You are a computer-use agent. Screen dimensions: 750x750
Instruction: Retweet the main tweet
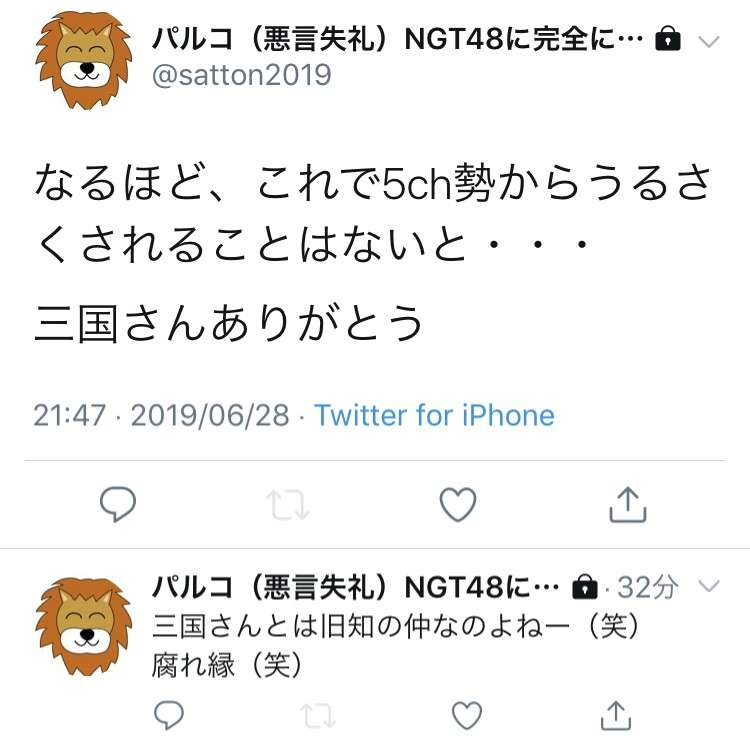tap(288, 505)
